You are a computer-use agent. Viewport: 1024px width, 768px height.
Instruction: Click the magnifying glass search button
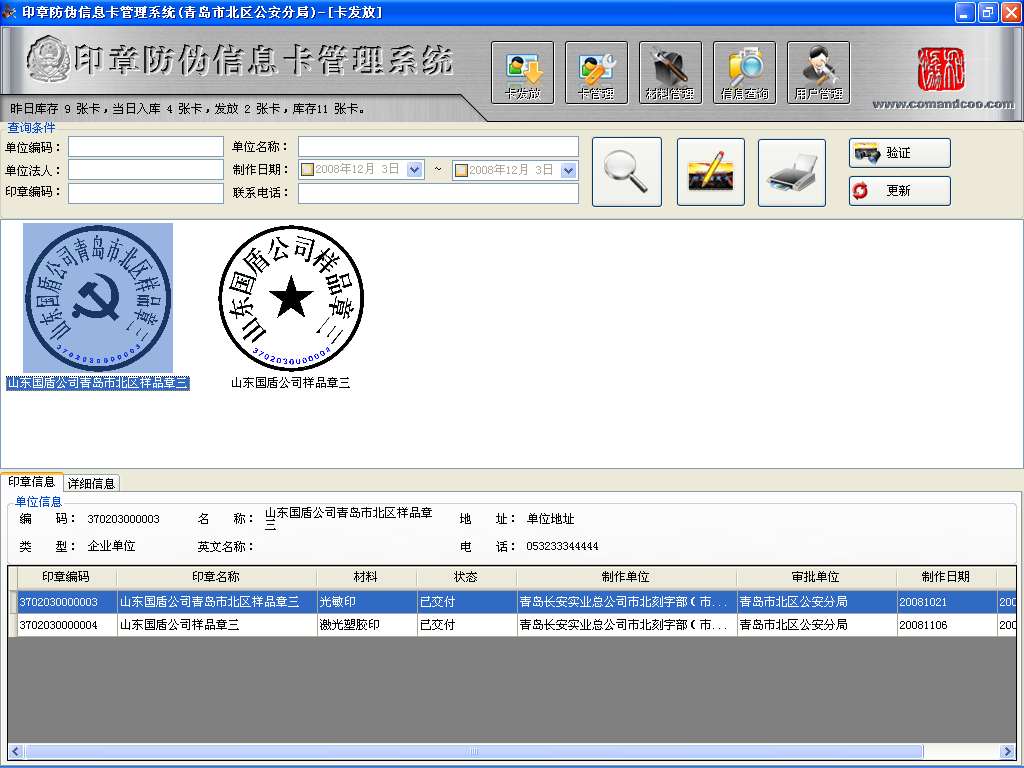tap(627, 172)
